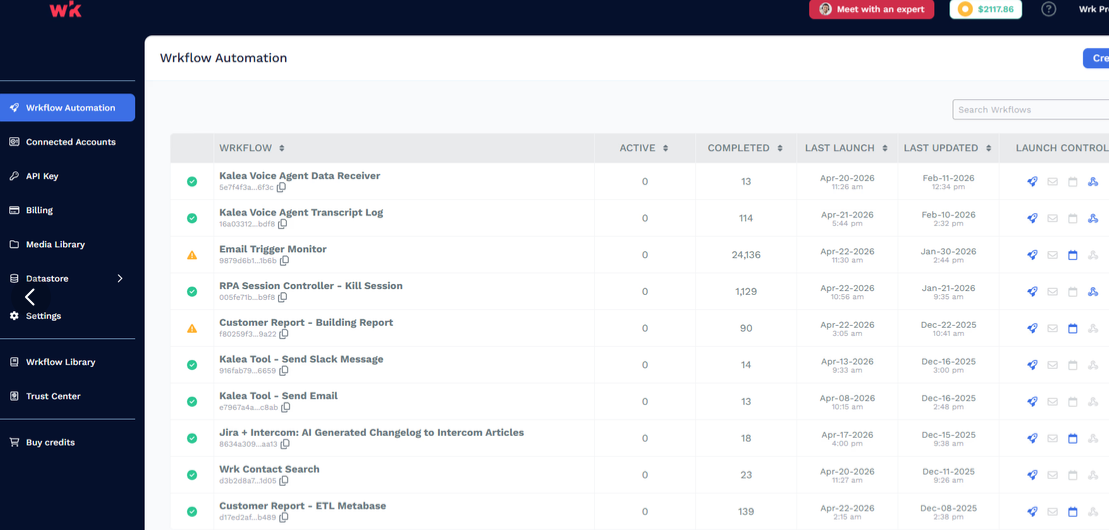This screenshot has height=530, width=1109.
Task: Copy ID d3b2d8a7...1d05
Action: point(284,481)
